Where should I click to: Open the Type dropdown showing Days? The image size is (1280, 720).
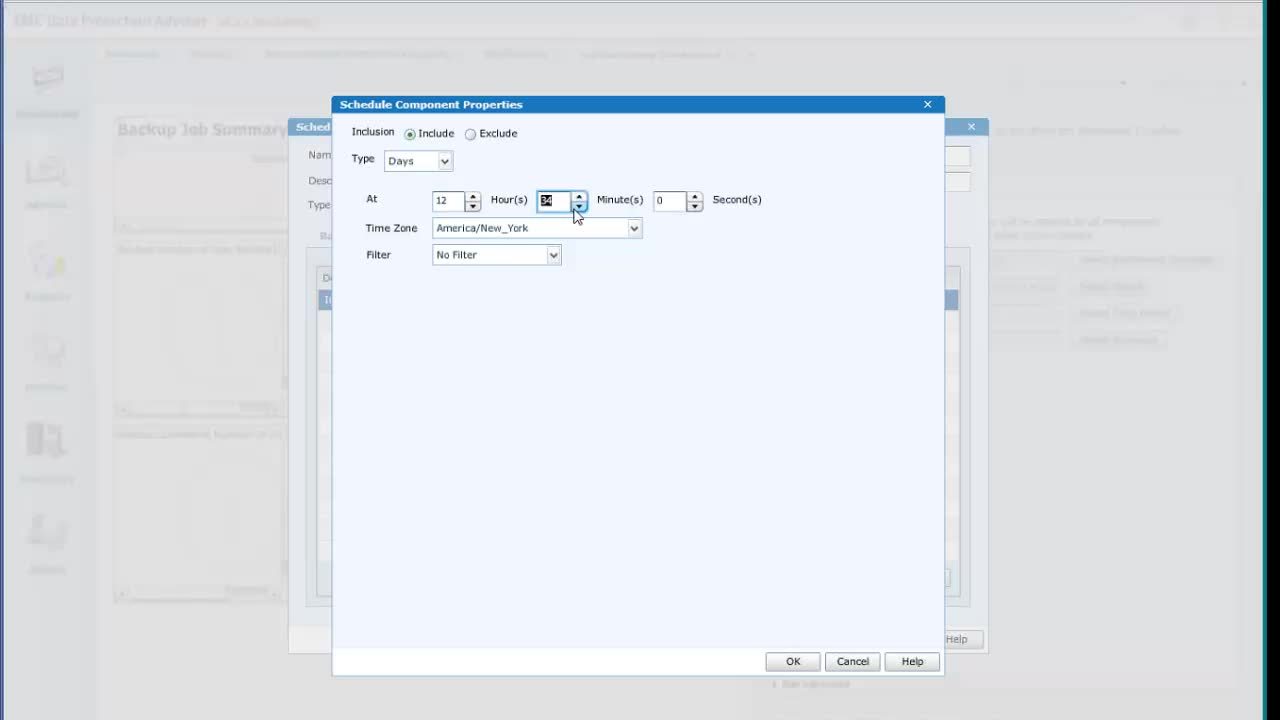(x=418, y=161)
